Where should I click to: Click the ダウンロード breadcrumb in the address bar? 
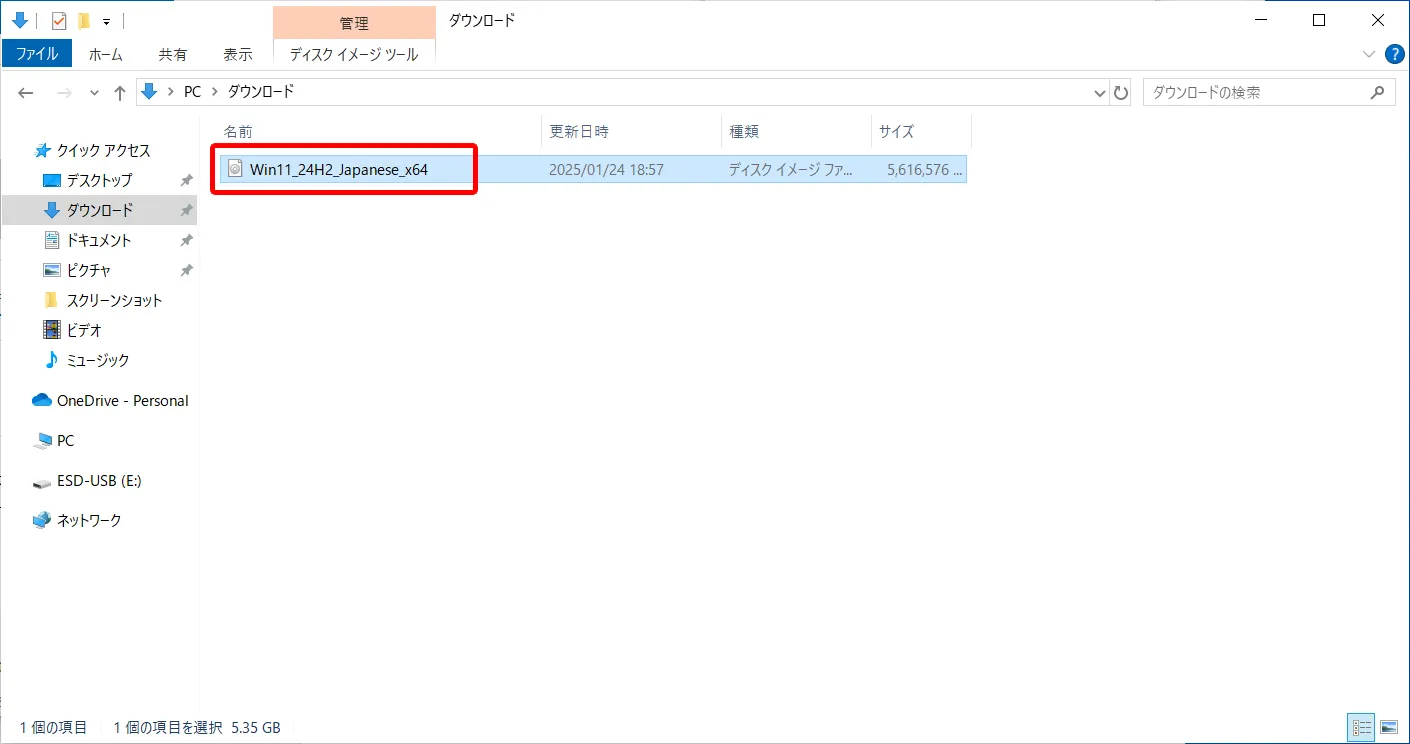click(x=261, y=92)
